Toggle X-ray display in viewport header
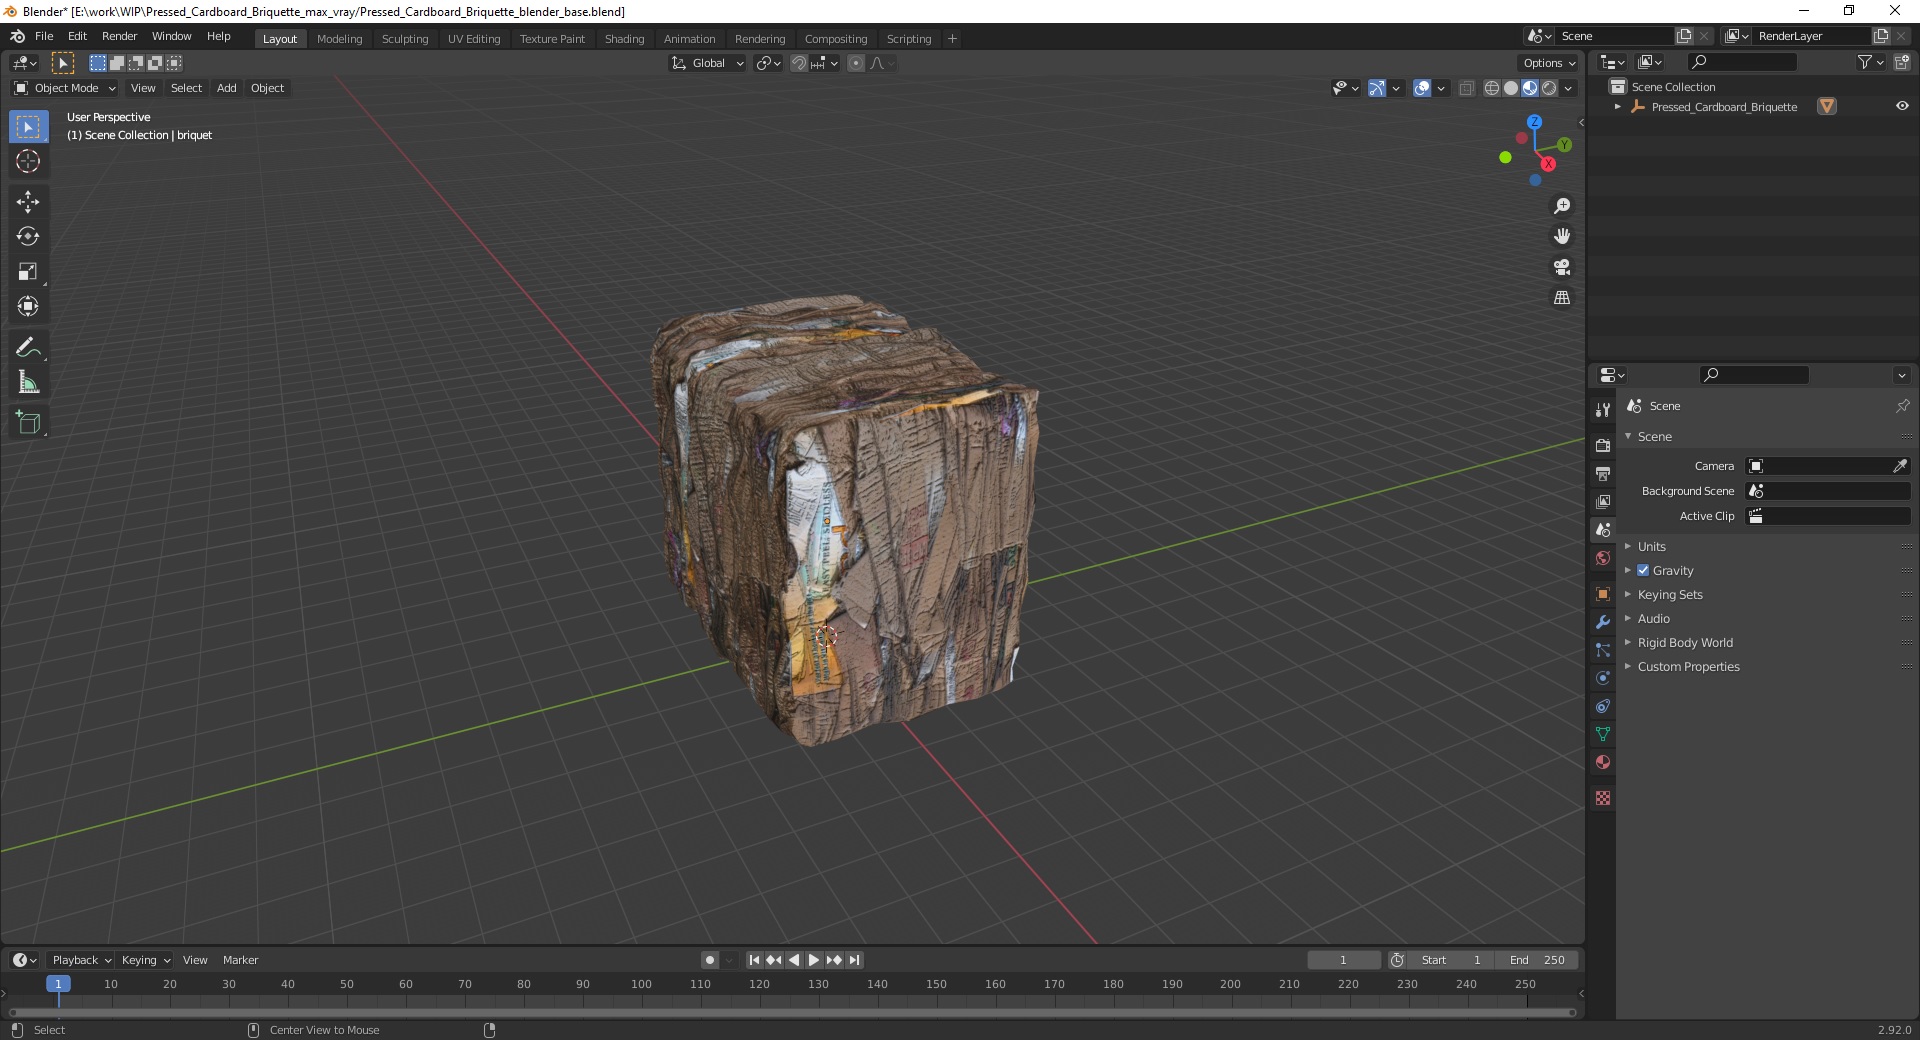1920x1040 pixels. (x=1466, y=88)
